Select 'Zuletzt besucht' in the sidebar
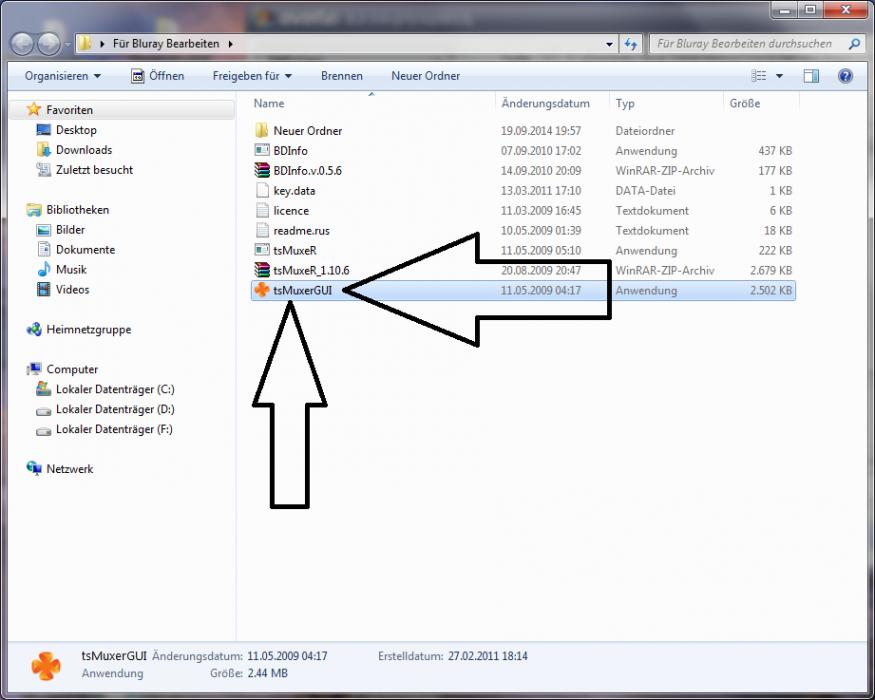The width and height of the screenshot is (875, 700). coord(94,170)
